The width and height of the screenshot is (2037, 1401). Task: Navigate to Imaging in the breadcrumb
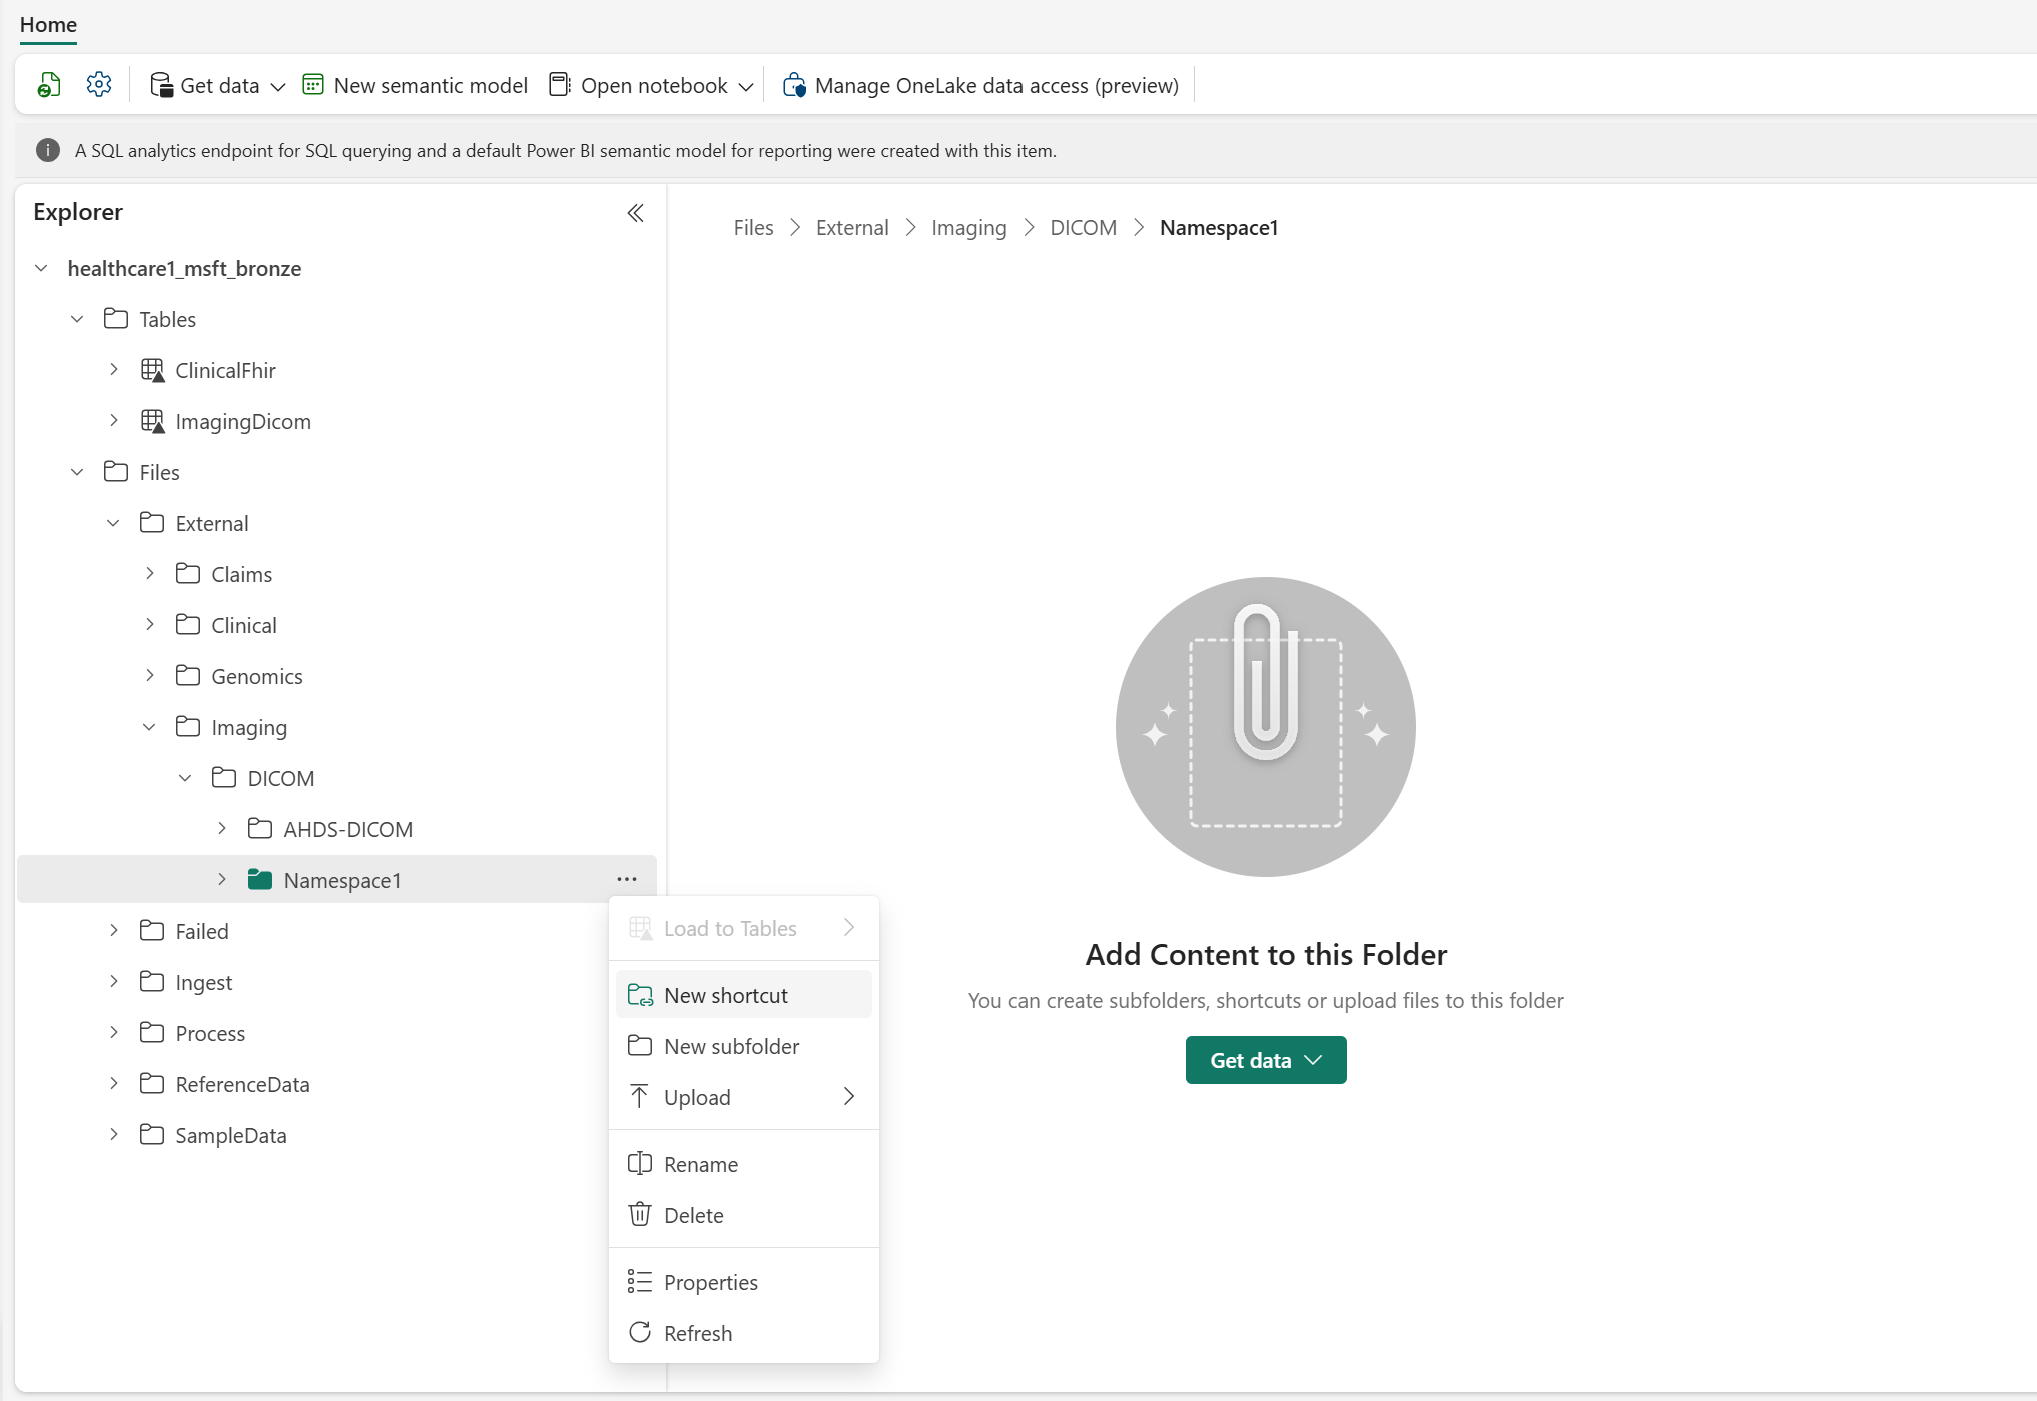(x=969, y=228)
